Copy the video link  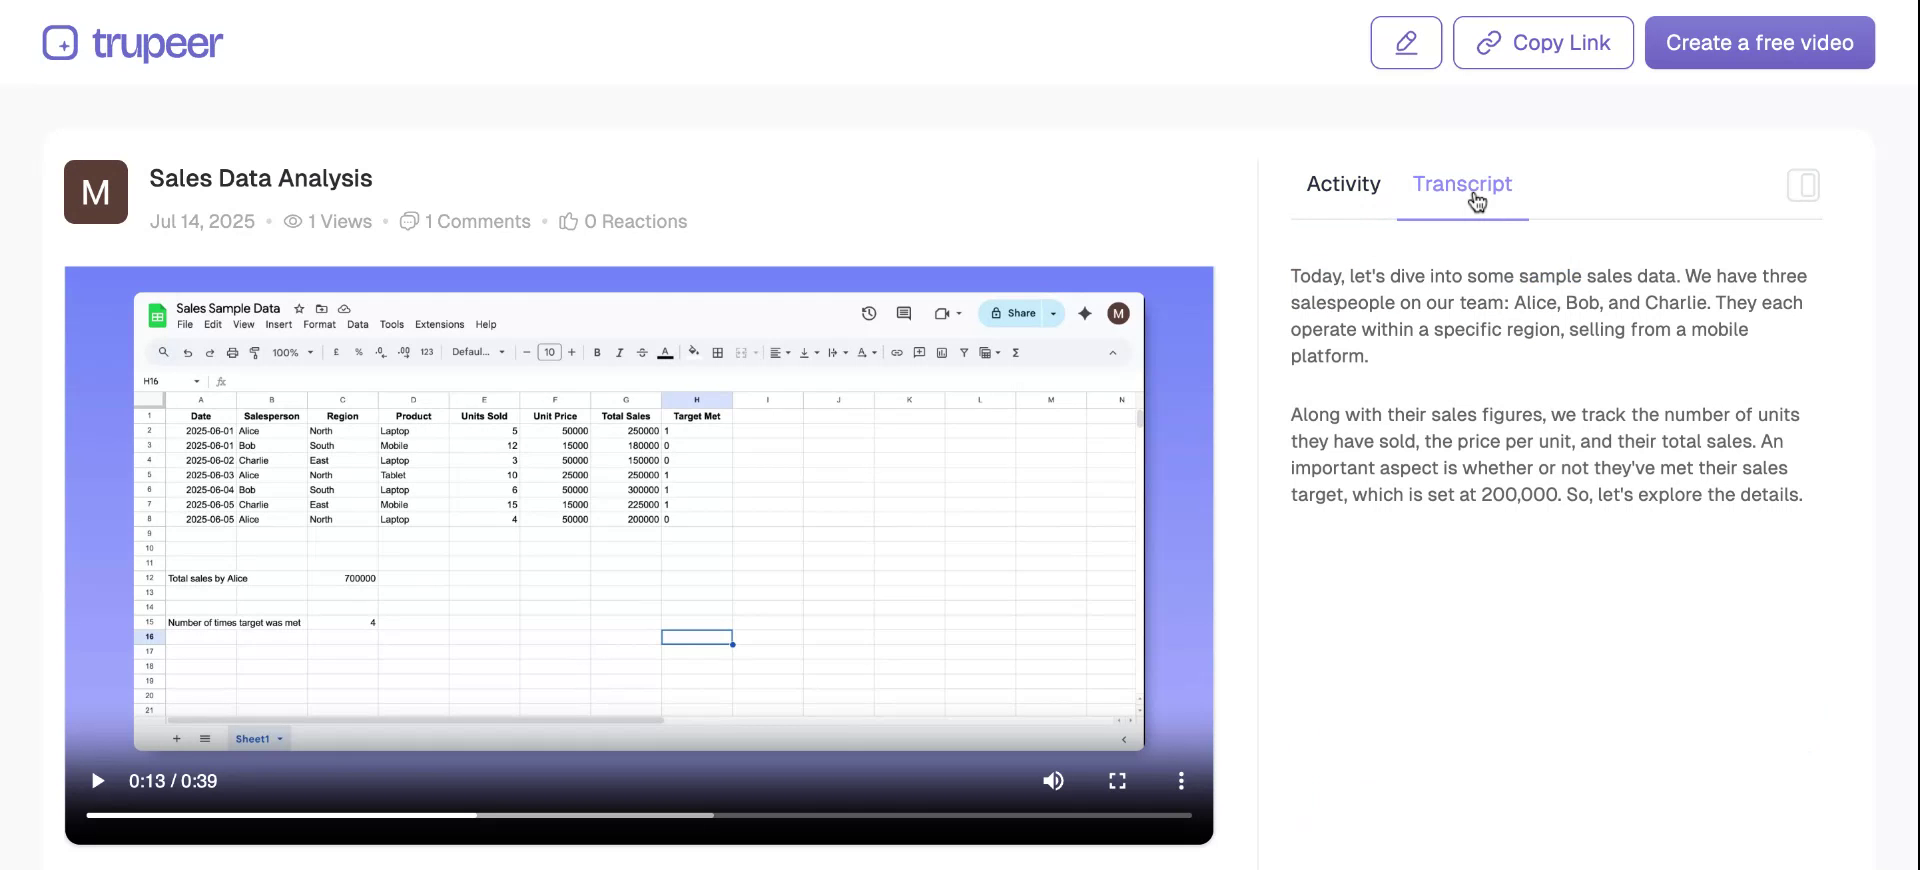(x=1543, y=43)
